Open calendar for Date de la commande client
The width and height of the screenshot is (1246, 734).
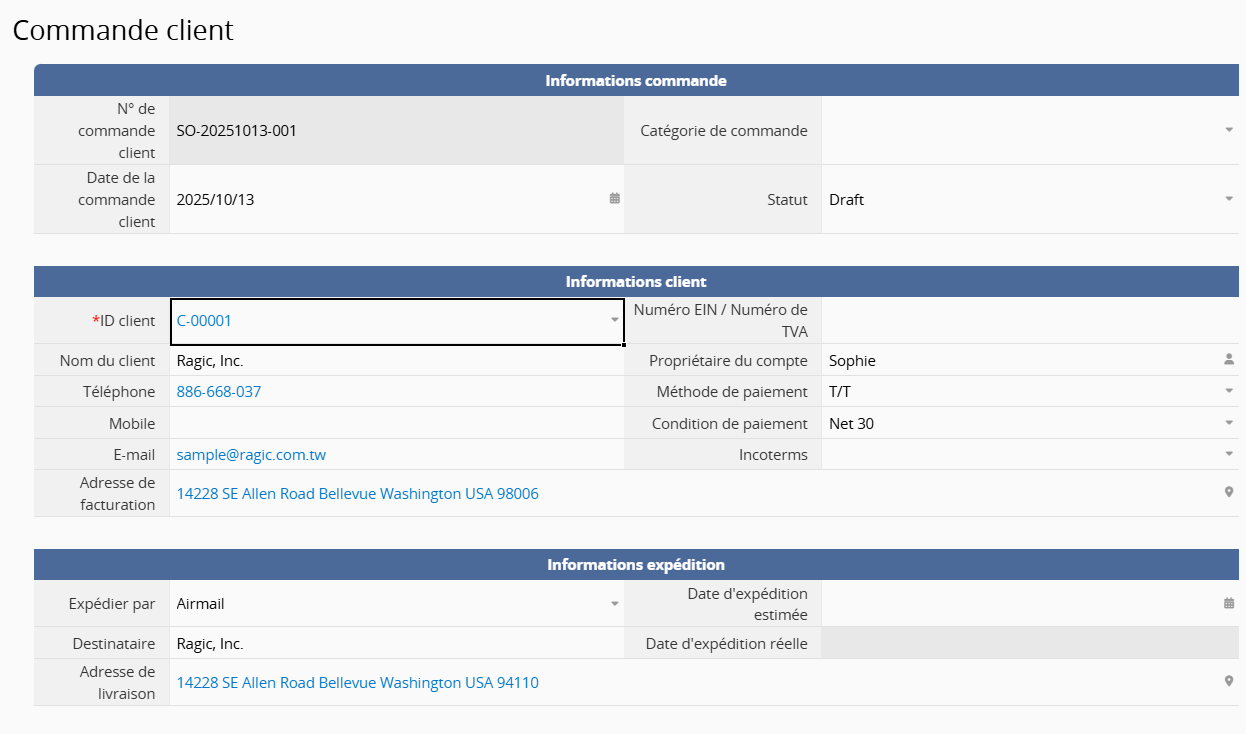point(614,199)
